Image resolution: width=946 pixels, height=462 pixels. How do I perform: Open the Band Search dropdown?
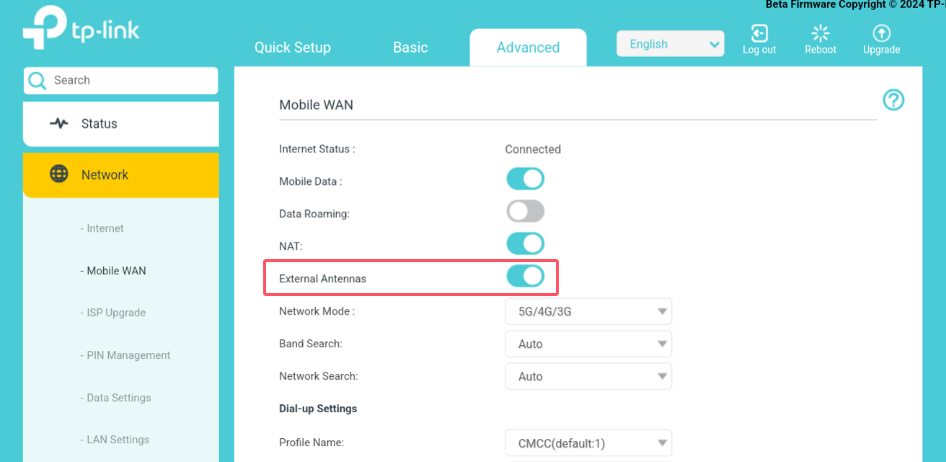click(x=588, y=344)
